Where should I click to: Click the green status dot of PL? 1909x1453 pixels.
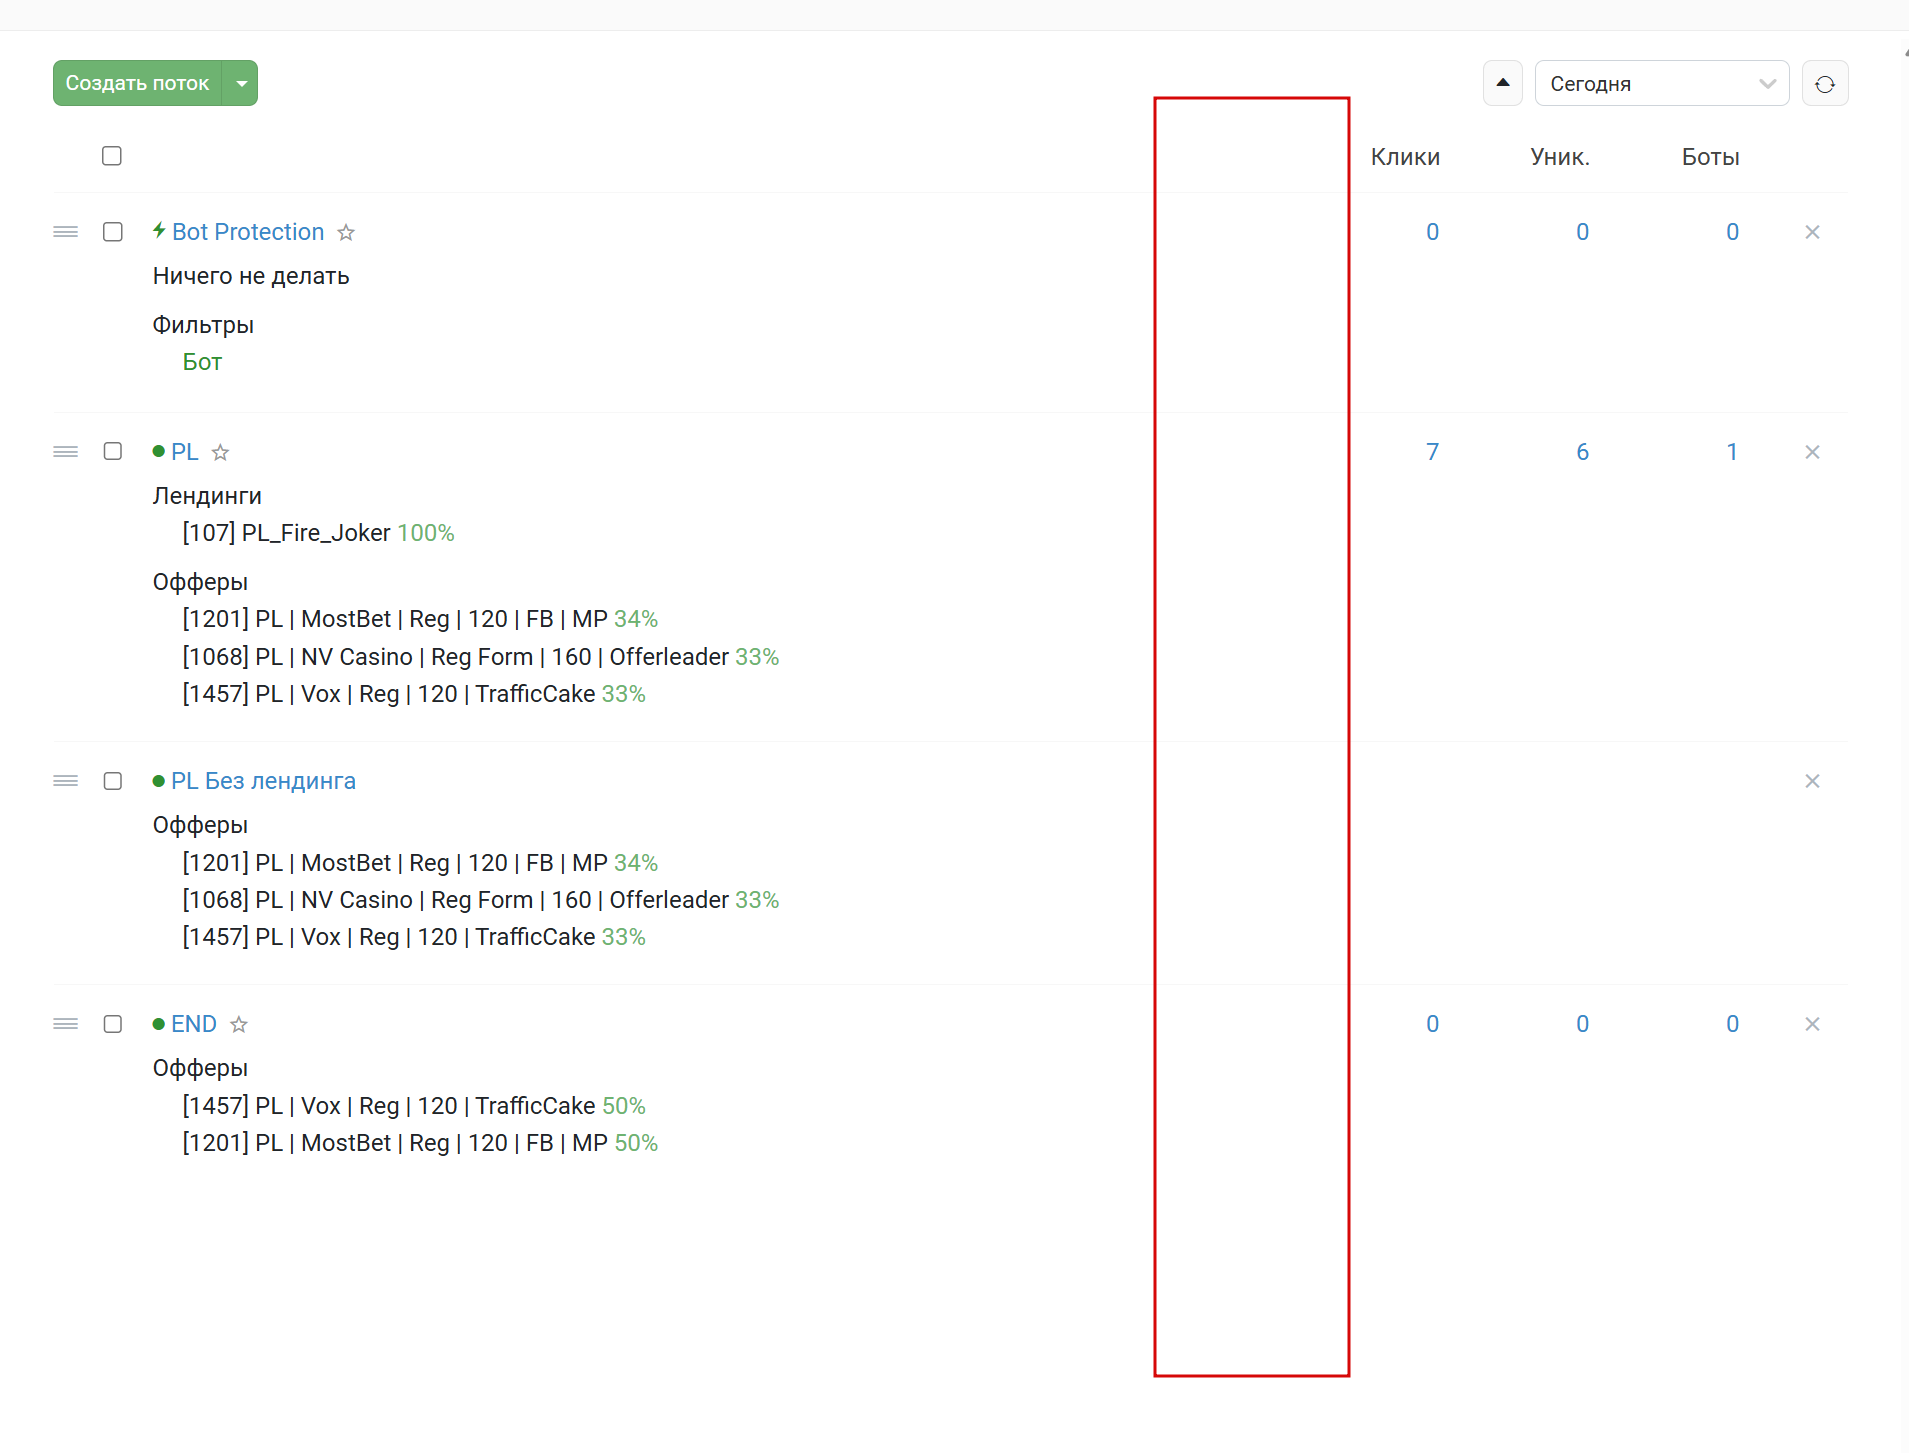[158, 452]
